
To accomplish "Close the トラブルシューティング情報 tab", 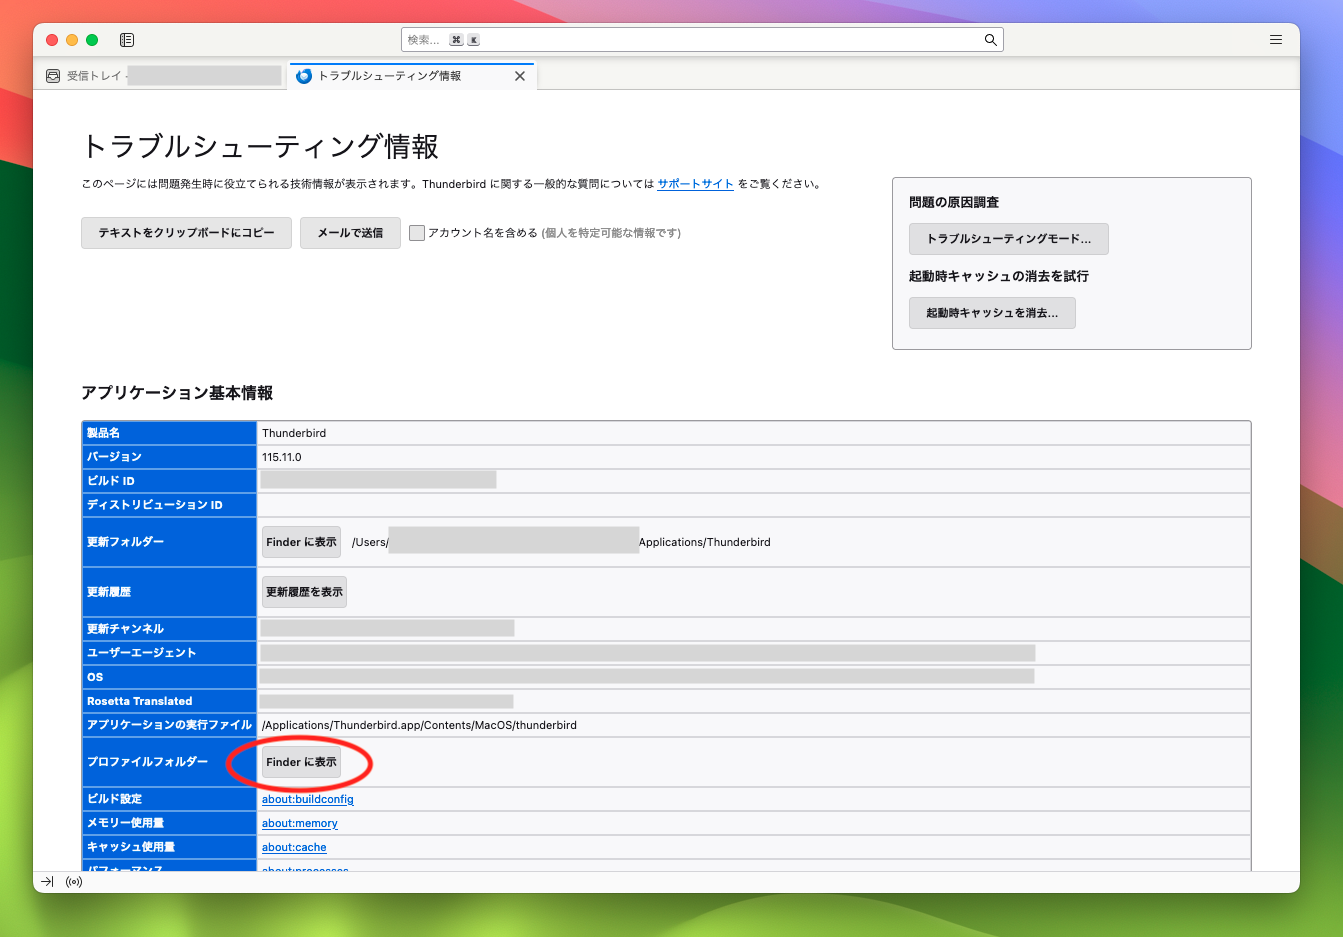I will [519, 75].
